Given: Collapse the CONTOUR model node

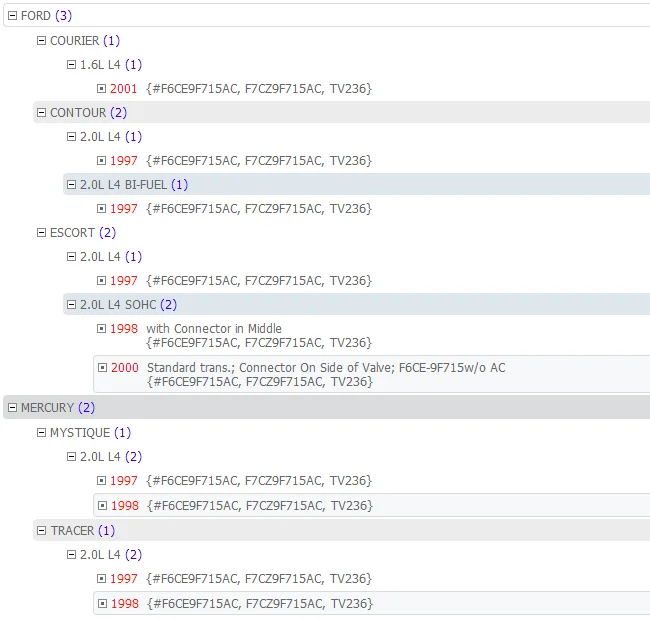Looking at the screenshot, I should [41, 113].
